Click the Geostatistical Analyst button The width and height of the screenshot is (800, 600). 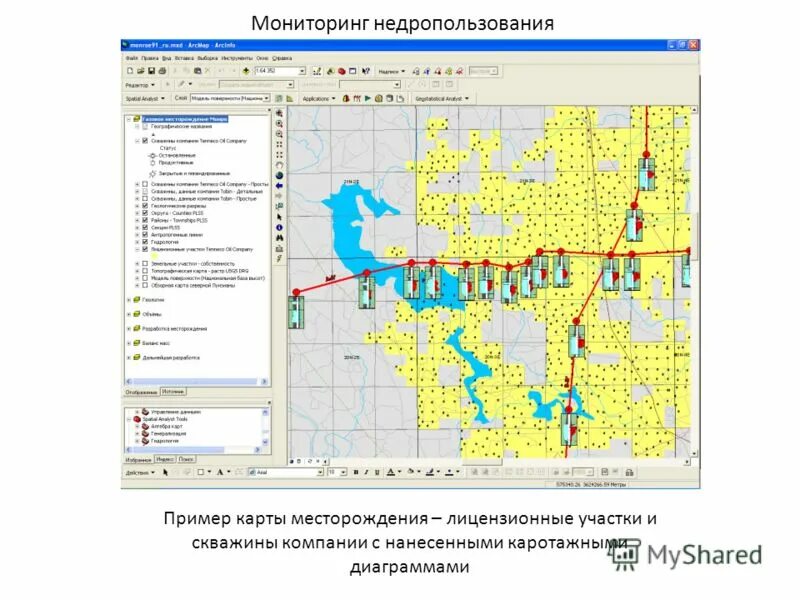click(442, 98)
